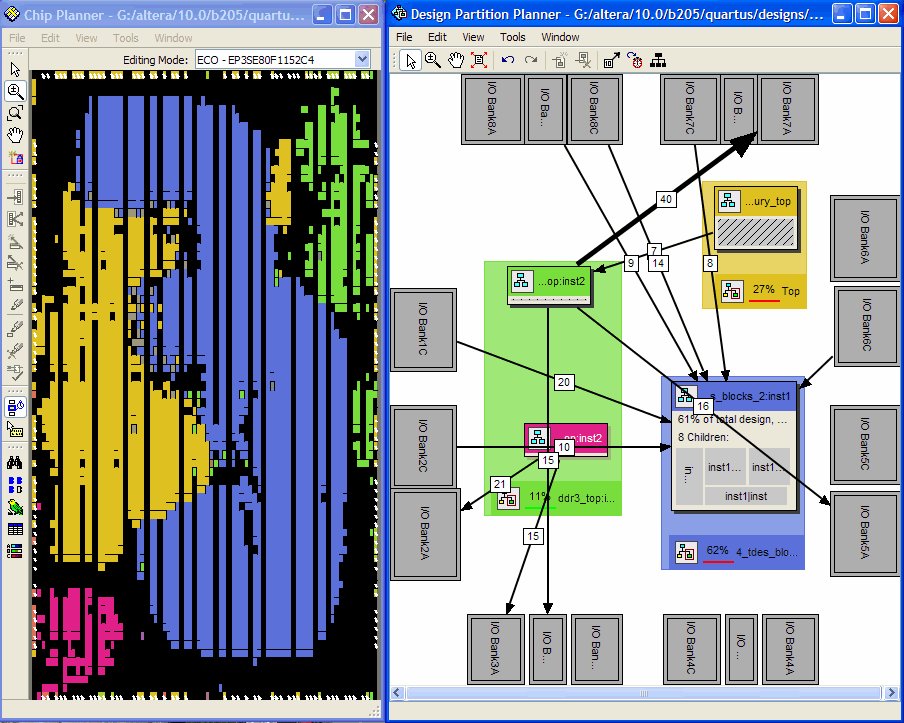Collapse hierarchy icon of s_blocks_2:inst1 block
The width and height of the screenshot is (904, 723).
(x=685, y=396)
